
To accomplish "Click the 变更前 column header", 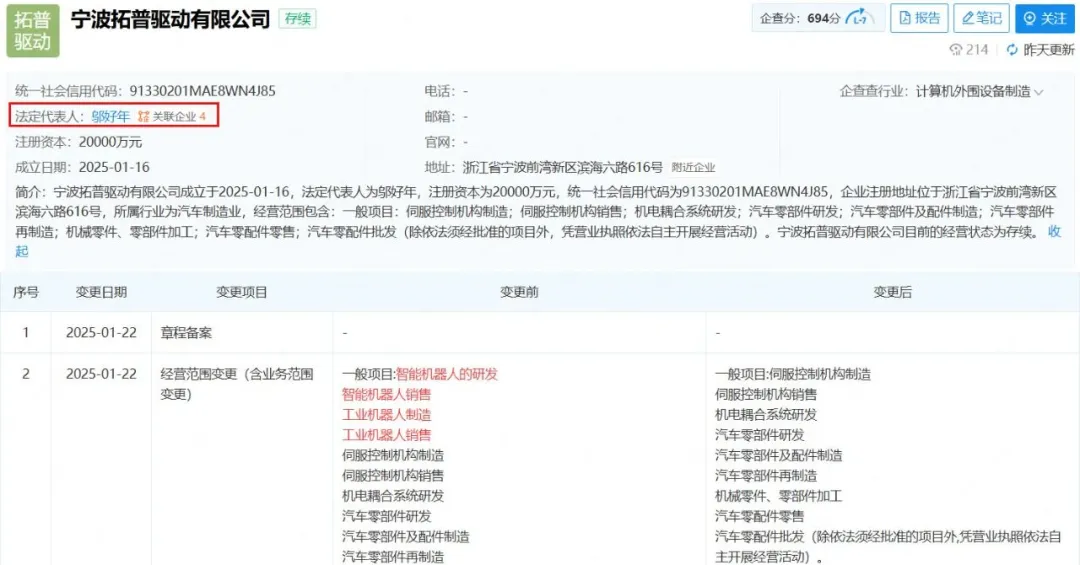I will (x=519, y=292).
